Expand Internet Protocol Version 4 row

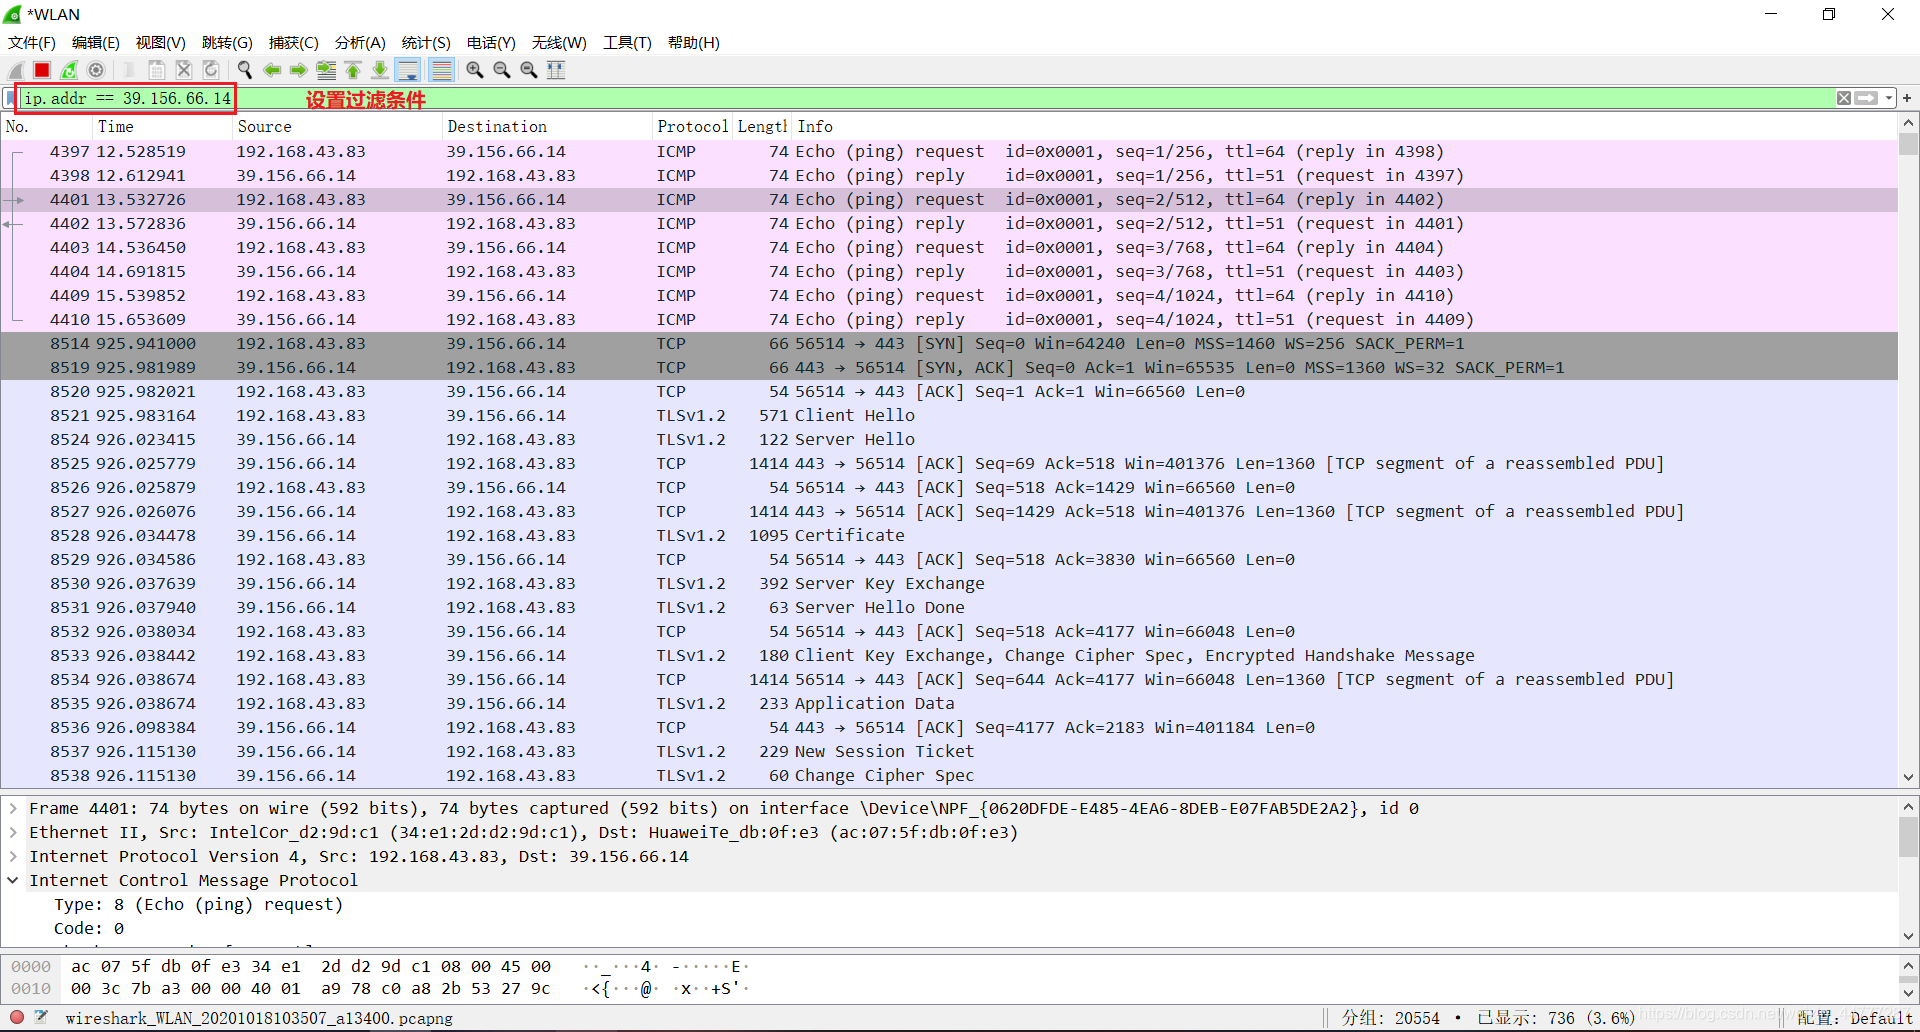[13, 856]
